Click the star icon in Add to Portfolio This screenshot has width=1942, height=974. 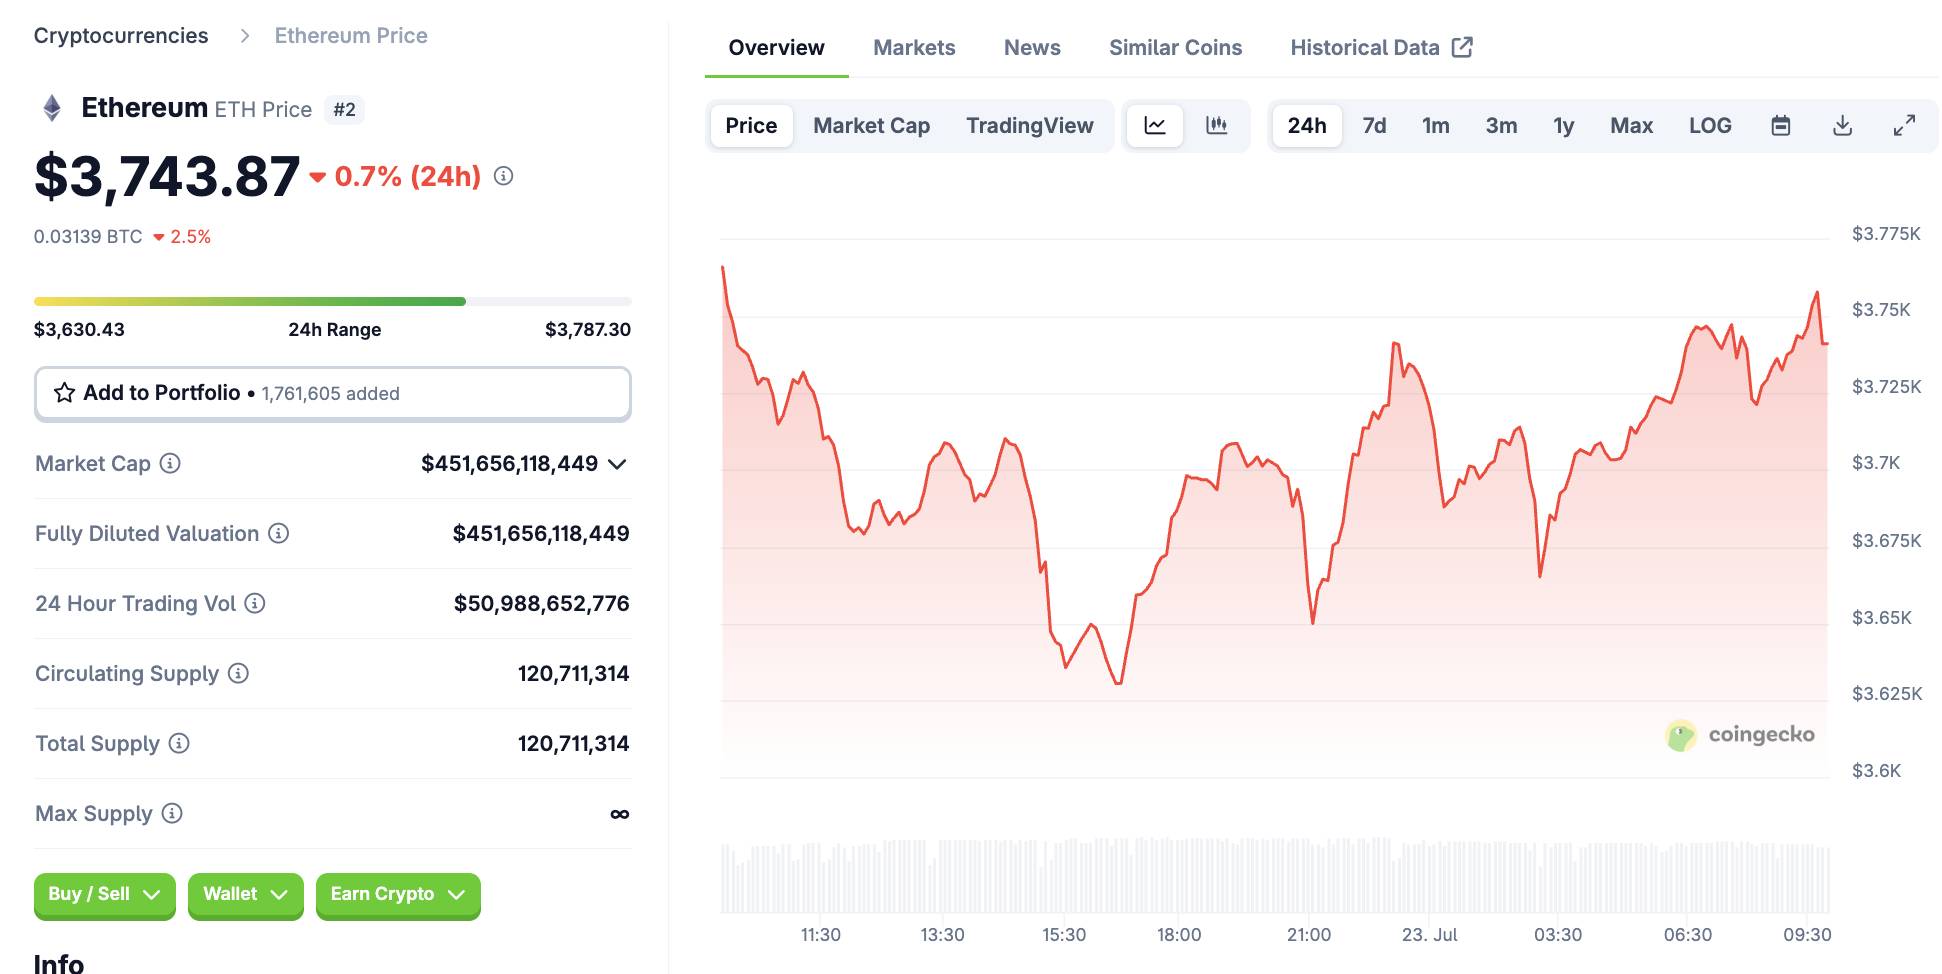coord(65,393)
